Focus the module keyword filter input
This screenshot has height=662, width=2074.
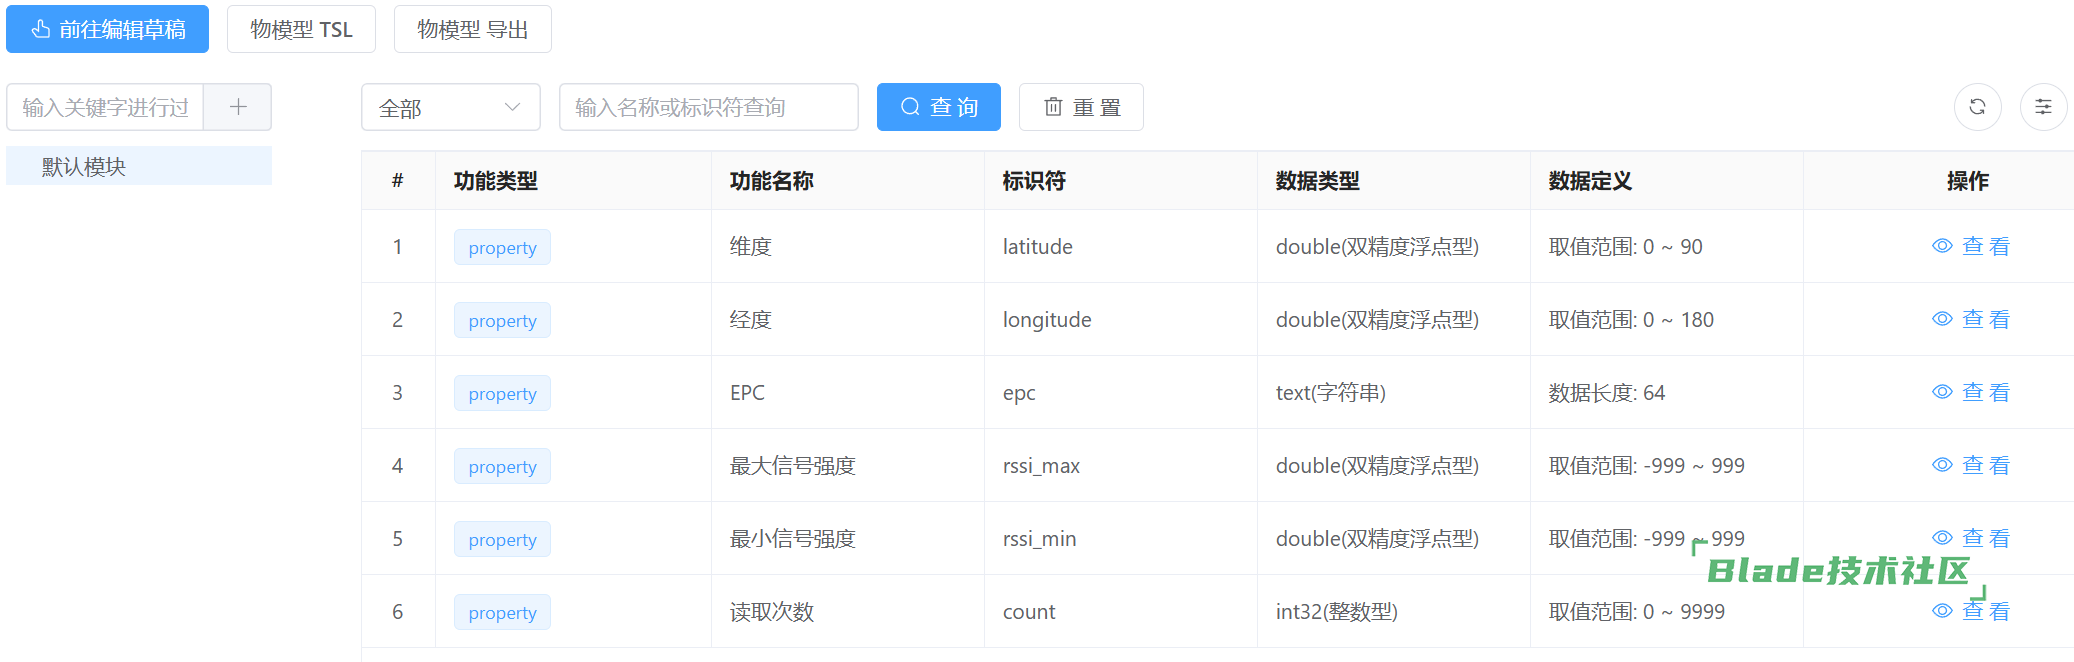105,107
